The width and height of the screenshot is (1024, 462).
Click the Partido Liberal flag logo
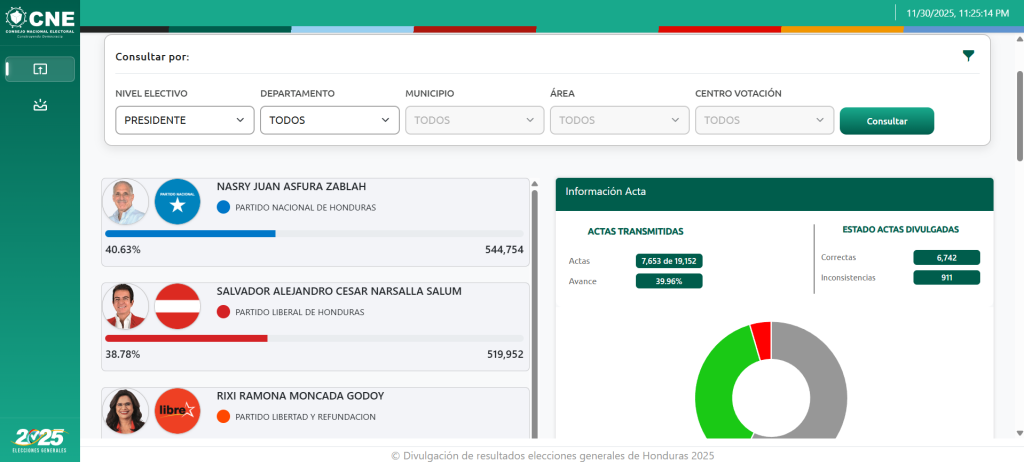point(178,306)
